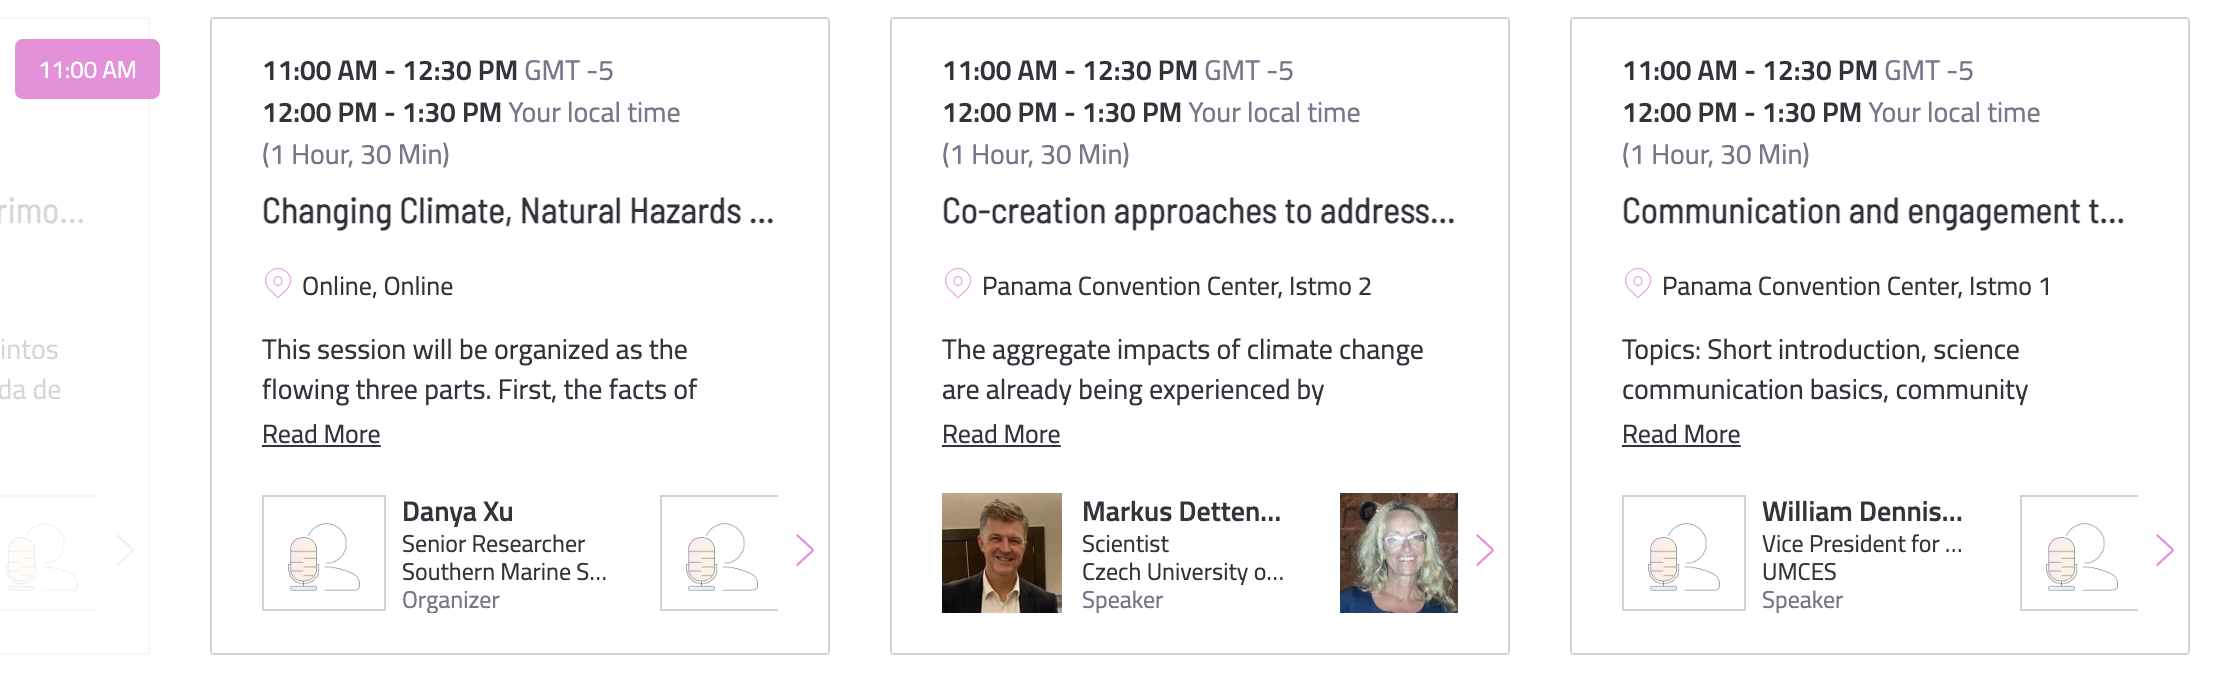Click the location pin beside Istmo 1
The width and height of the screenshot is (2214, 692).
(x=1637, y=284)
